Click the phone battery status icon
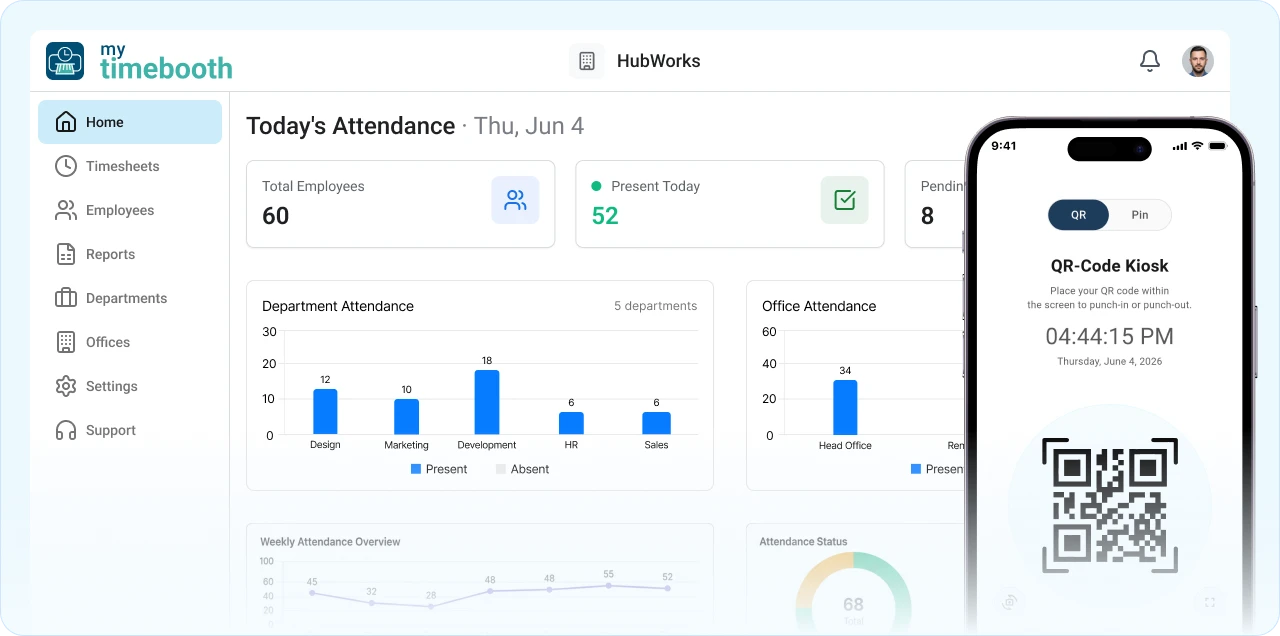 click(1217, 146)
